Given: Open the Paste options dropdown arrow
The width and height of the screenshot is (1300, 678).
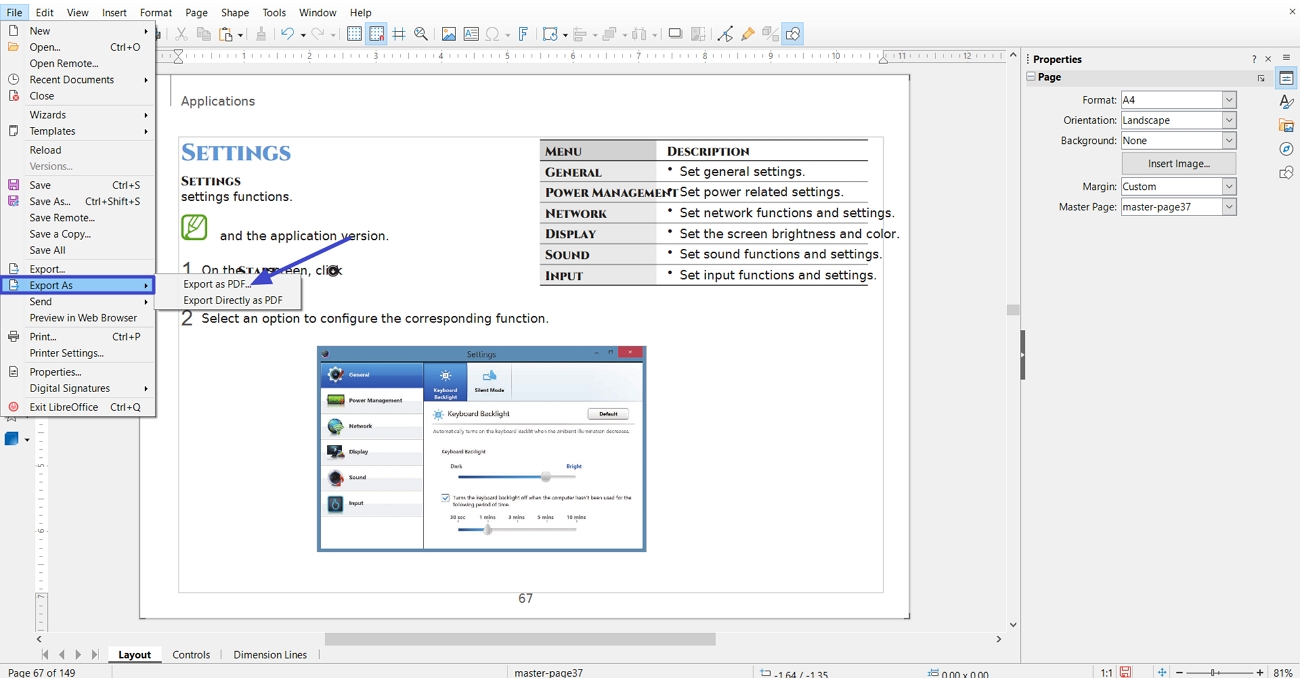Looking at the screenshot, I should tap(241, 35).
